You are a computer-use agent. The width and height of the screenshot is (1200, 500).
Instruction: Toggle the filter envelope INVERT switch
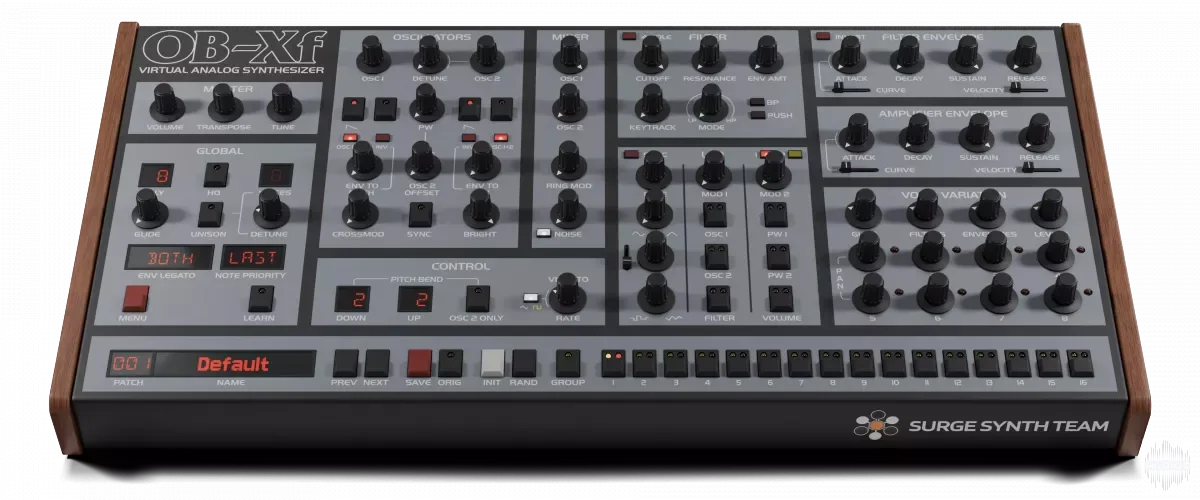(x=824, y=37)
